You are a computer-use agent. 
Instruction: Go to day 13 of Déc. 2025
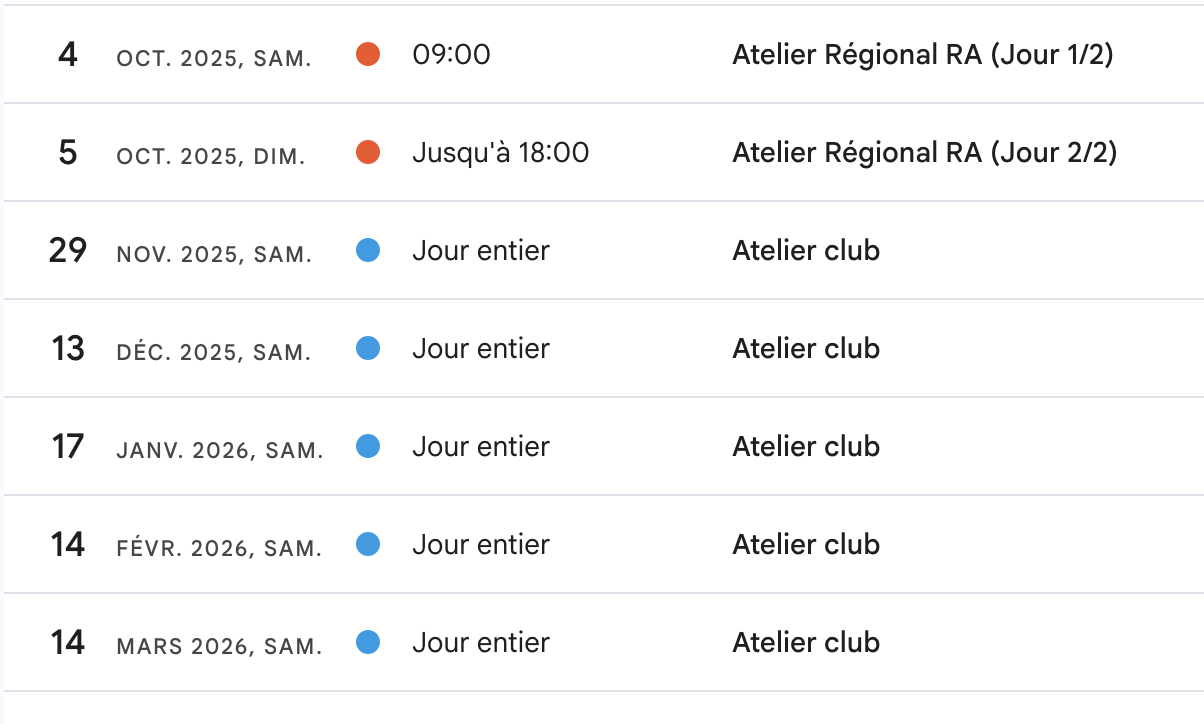[67, 349]
